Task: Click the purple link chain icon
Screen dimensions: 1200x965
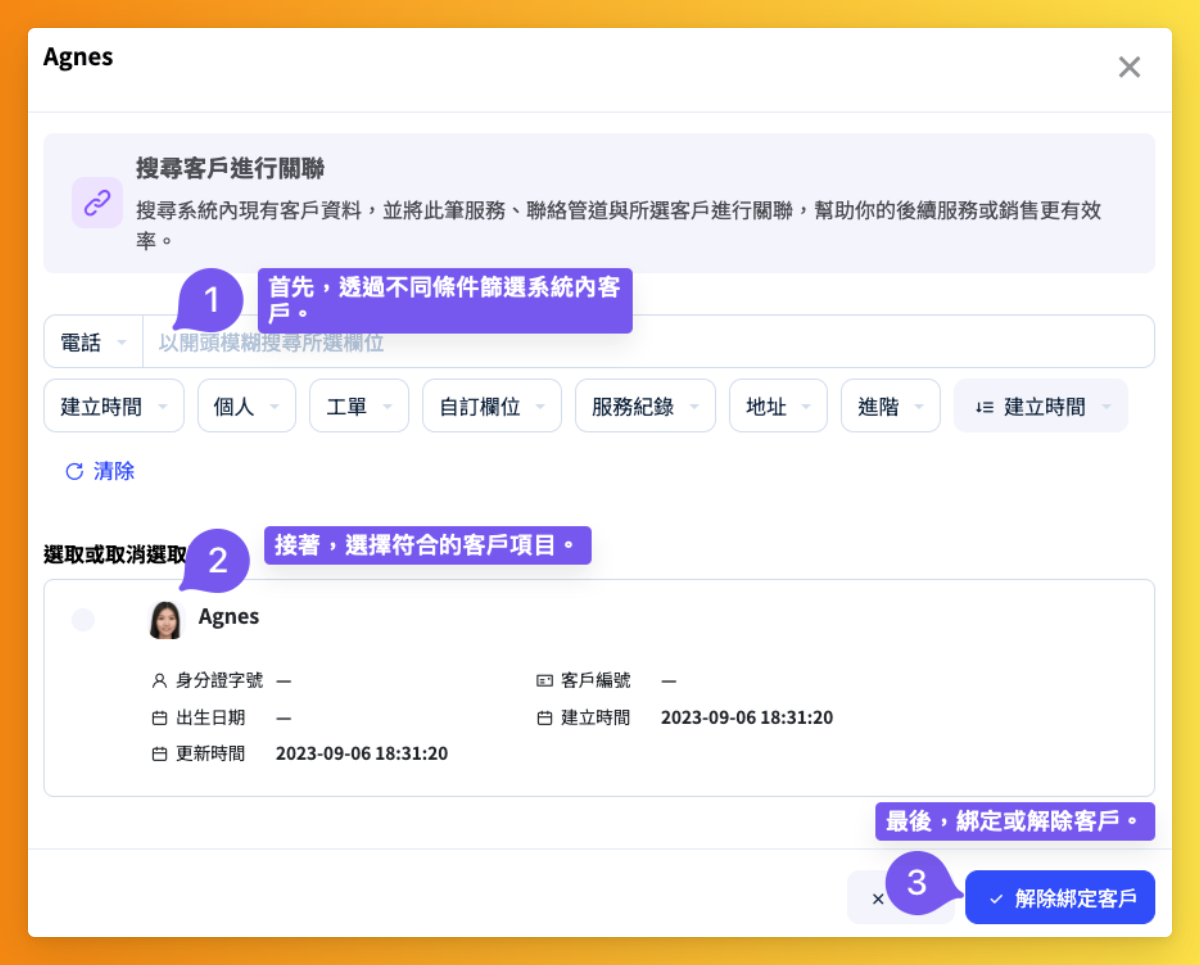Action: pyautogui.click(x=97, y=203)
